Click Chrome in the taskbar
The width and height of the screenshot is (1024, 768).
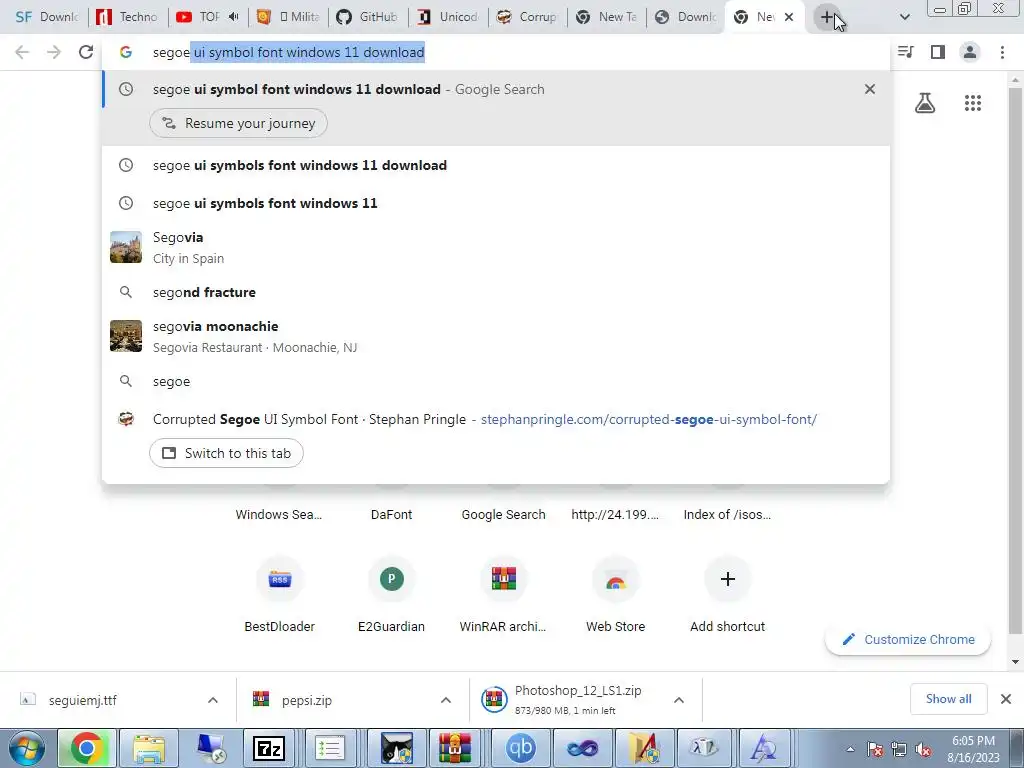point(87,748)
